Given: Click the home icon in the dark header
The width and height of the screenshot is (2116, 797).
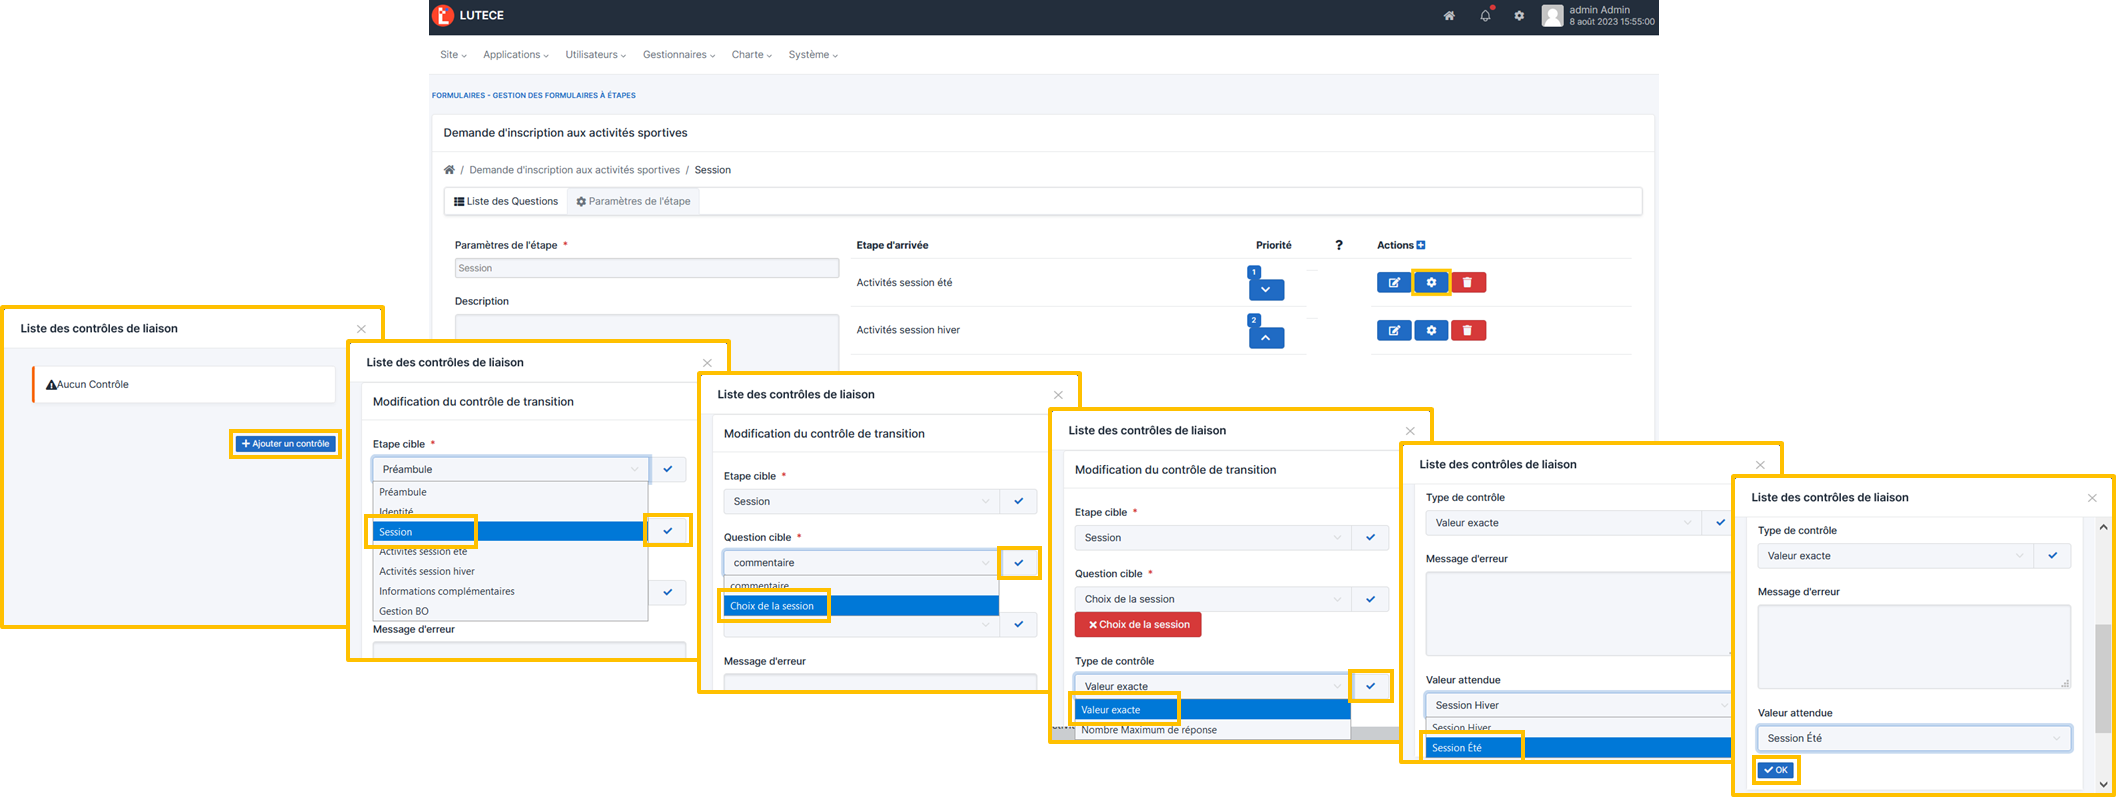Looking at the screenshot, I should [x=1448, y=16].
